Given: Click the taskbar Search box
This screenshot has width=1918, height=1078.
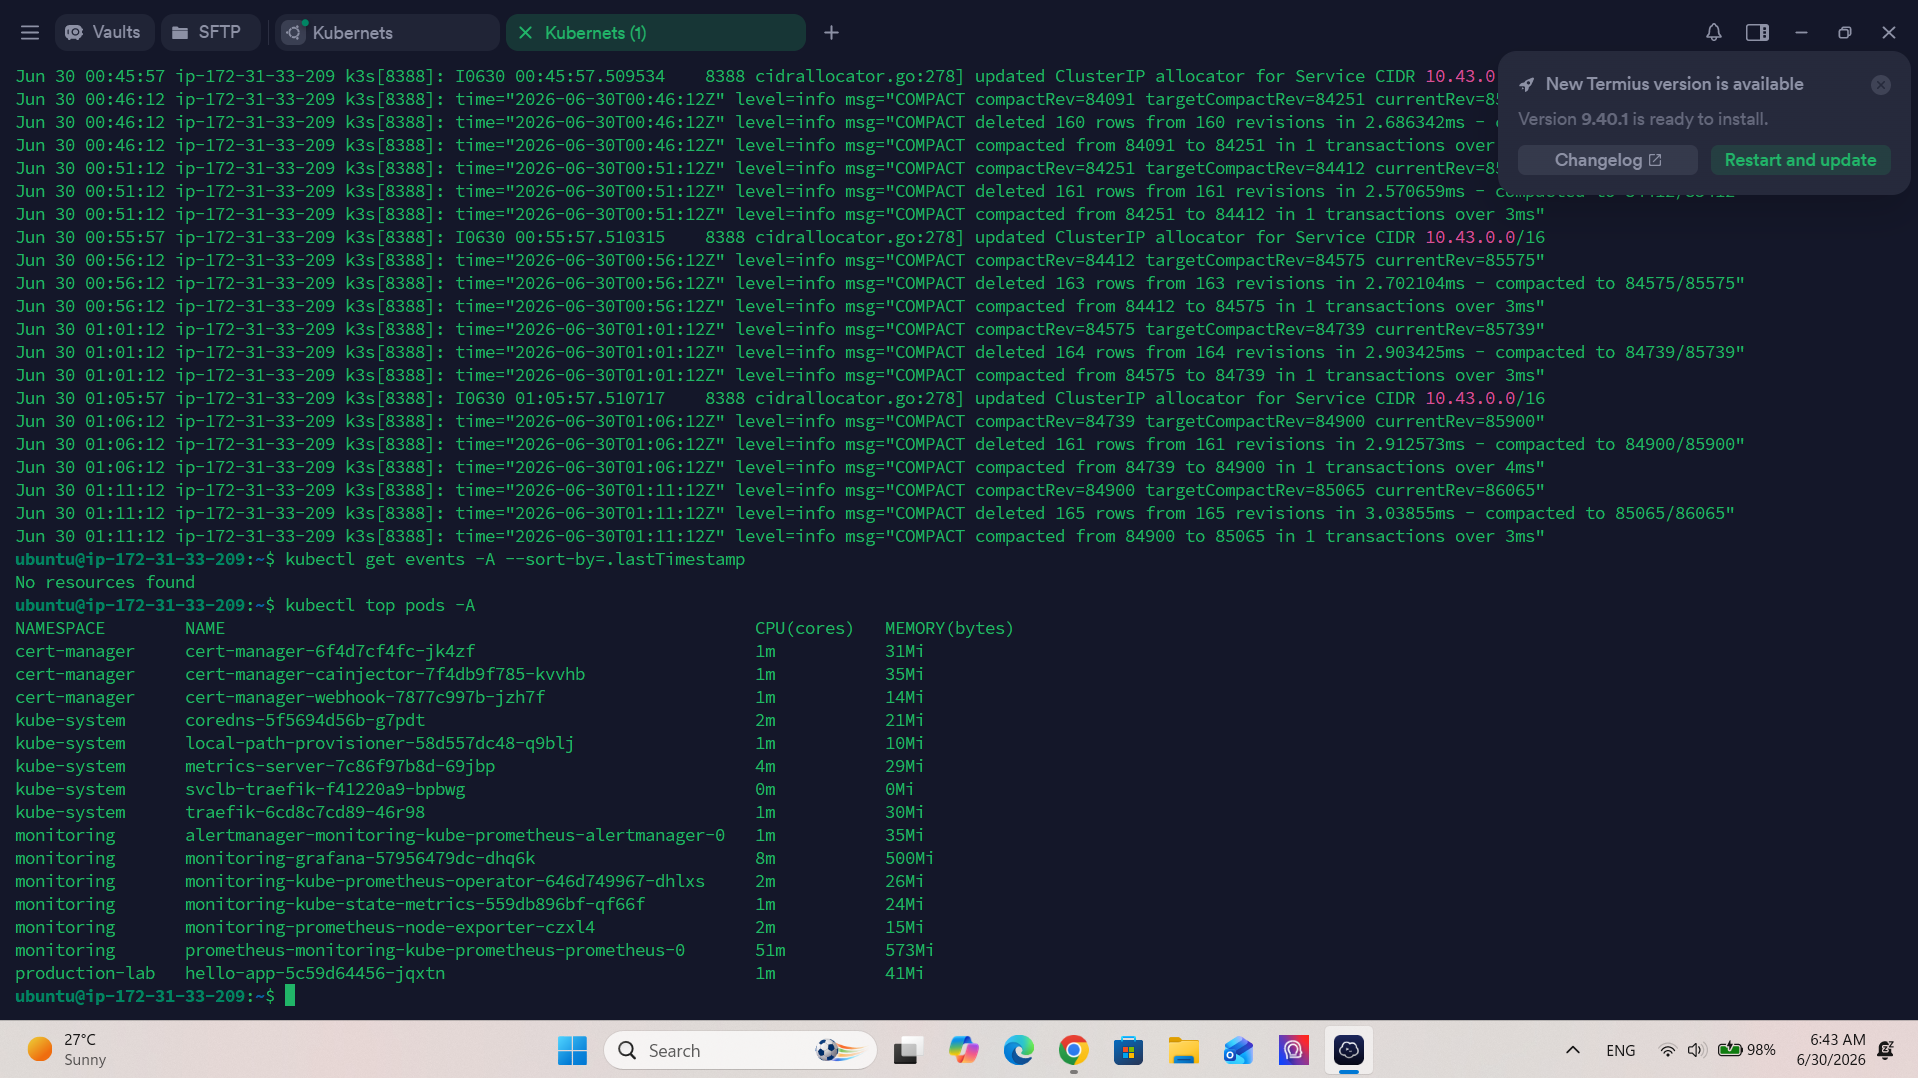Looking at the screenshot, I should [x=740, y=1050].
